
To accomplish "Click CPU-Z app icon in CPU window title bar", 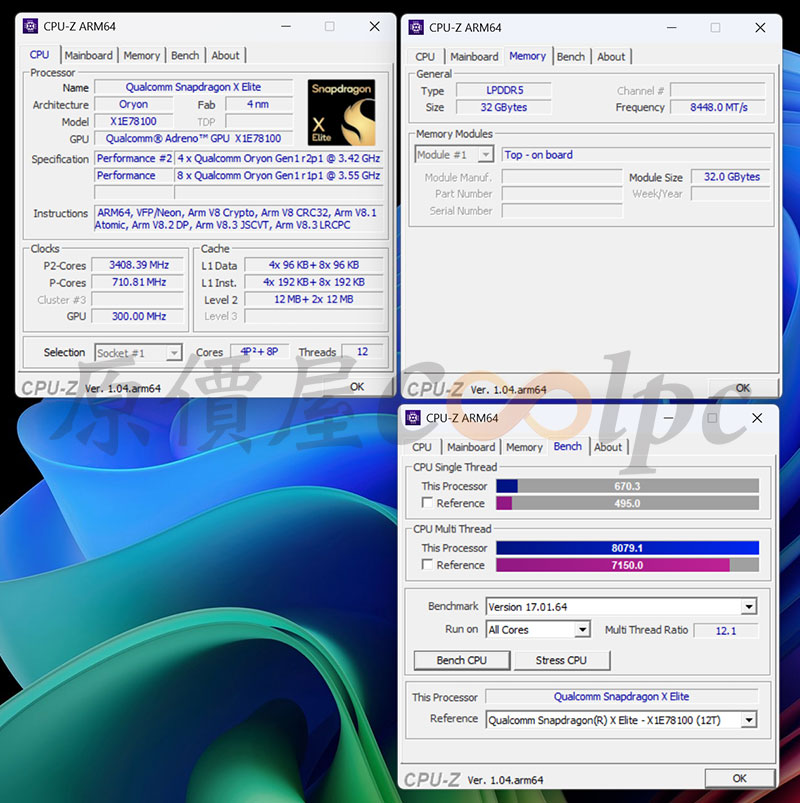I will click(31, 26).
